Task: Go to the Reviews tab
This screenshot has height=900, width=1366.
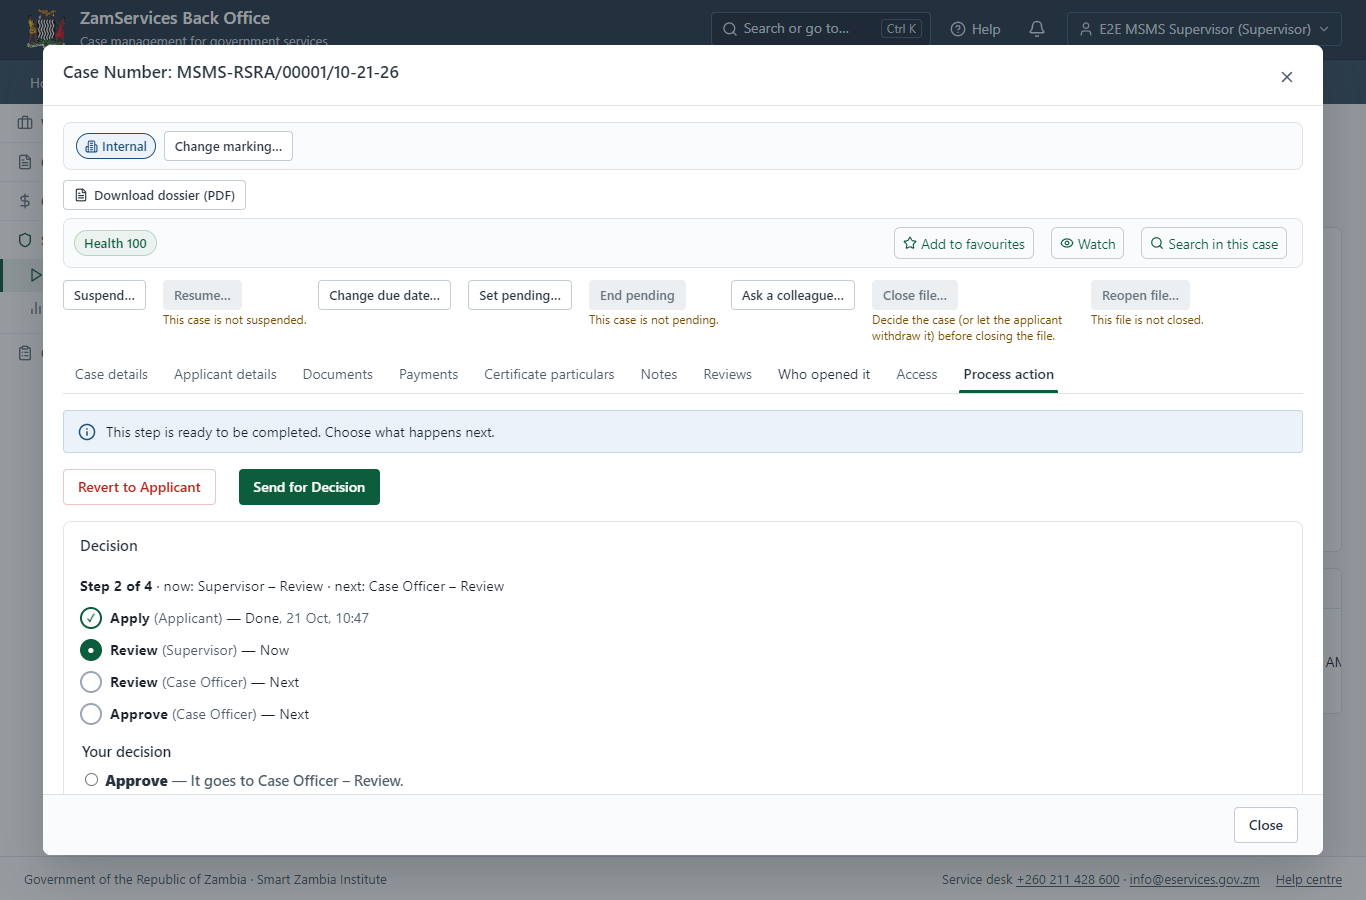Action: pyautogui.click(x=727, y=374)
